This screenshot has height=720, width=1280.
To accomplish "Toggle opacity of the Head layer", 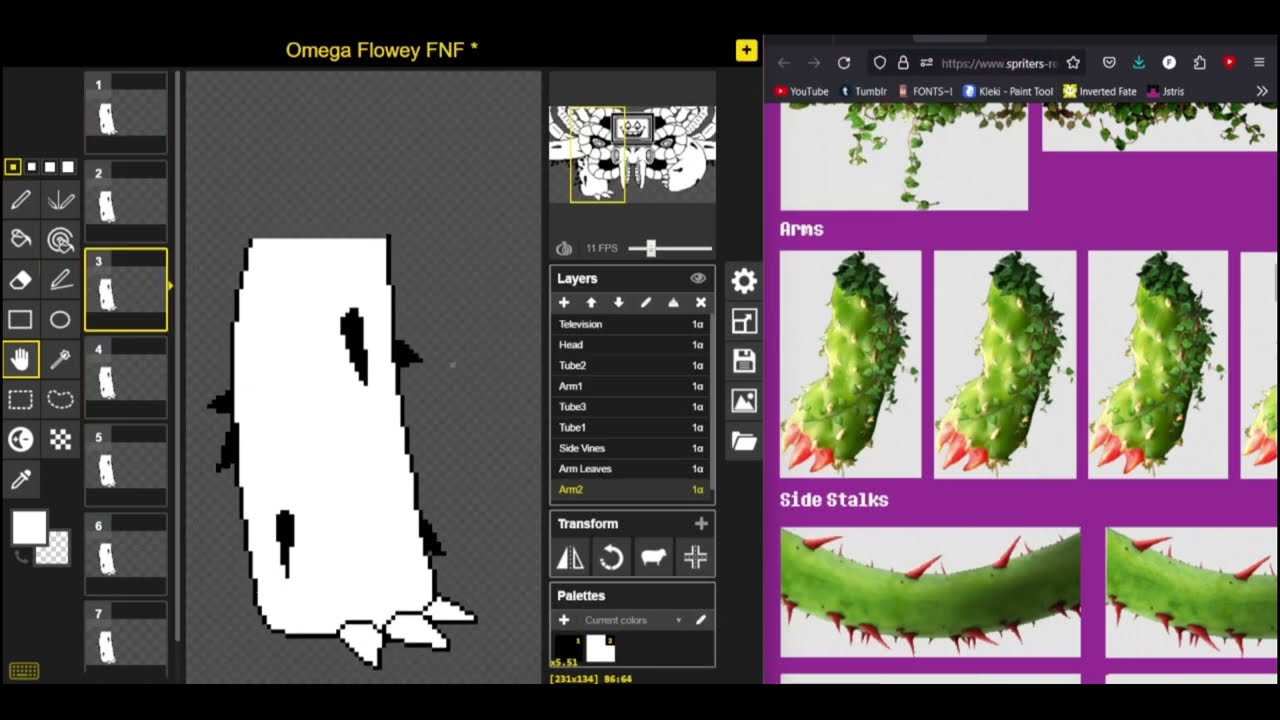I will [698, 345].
